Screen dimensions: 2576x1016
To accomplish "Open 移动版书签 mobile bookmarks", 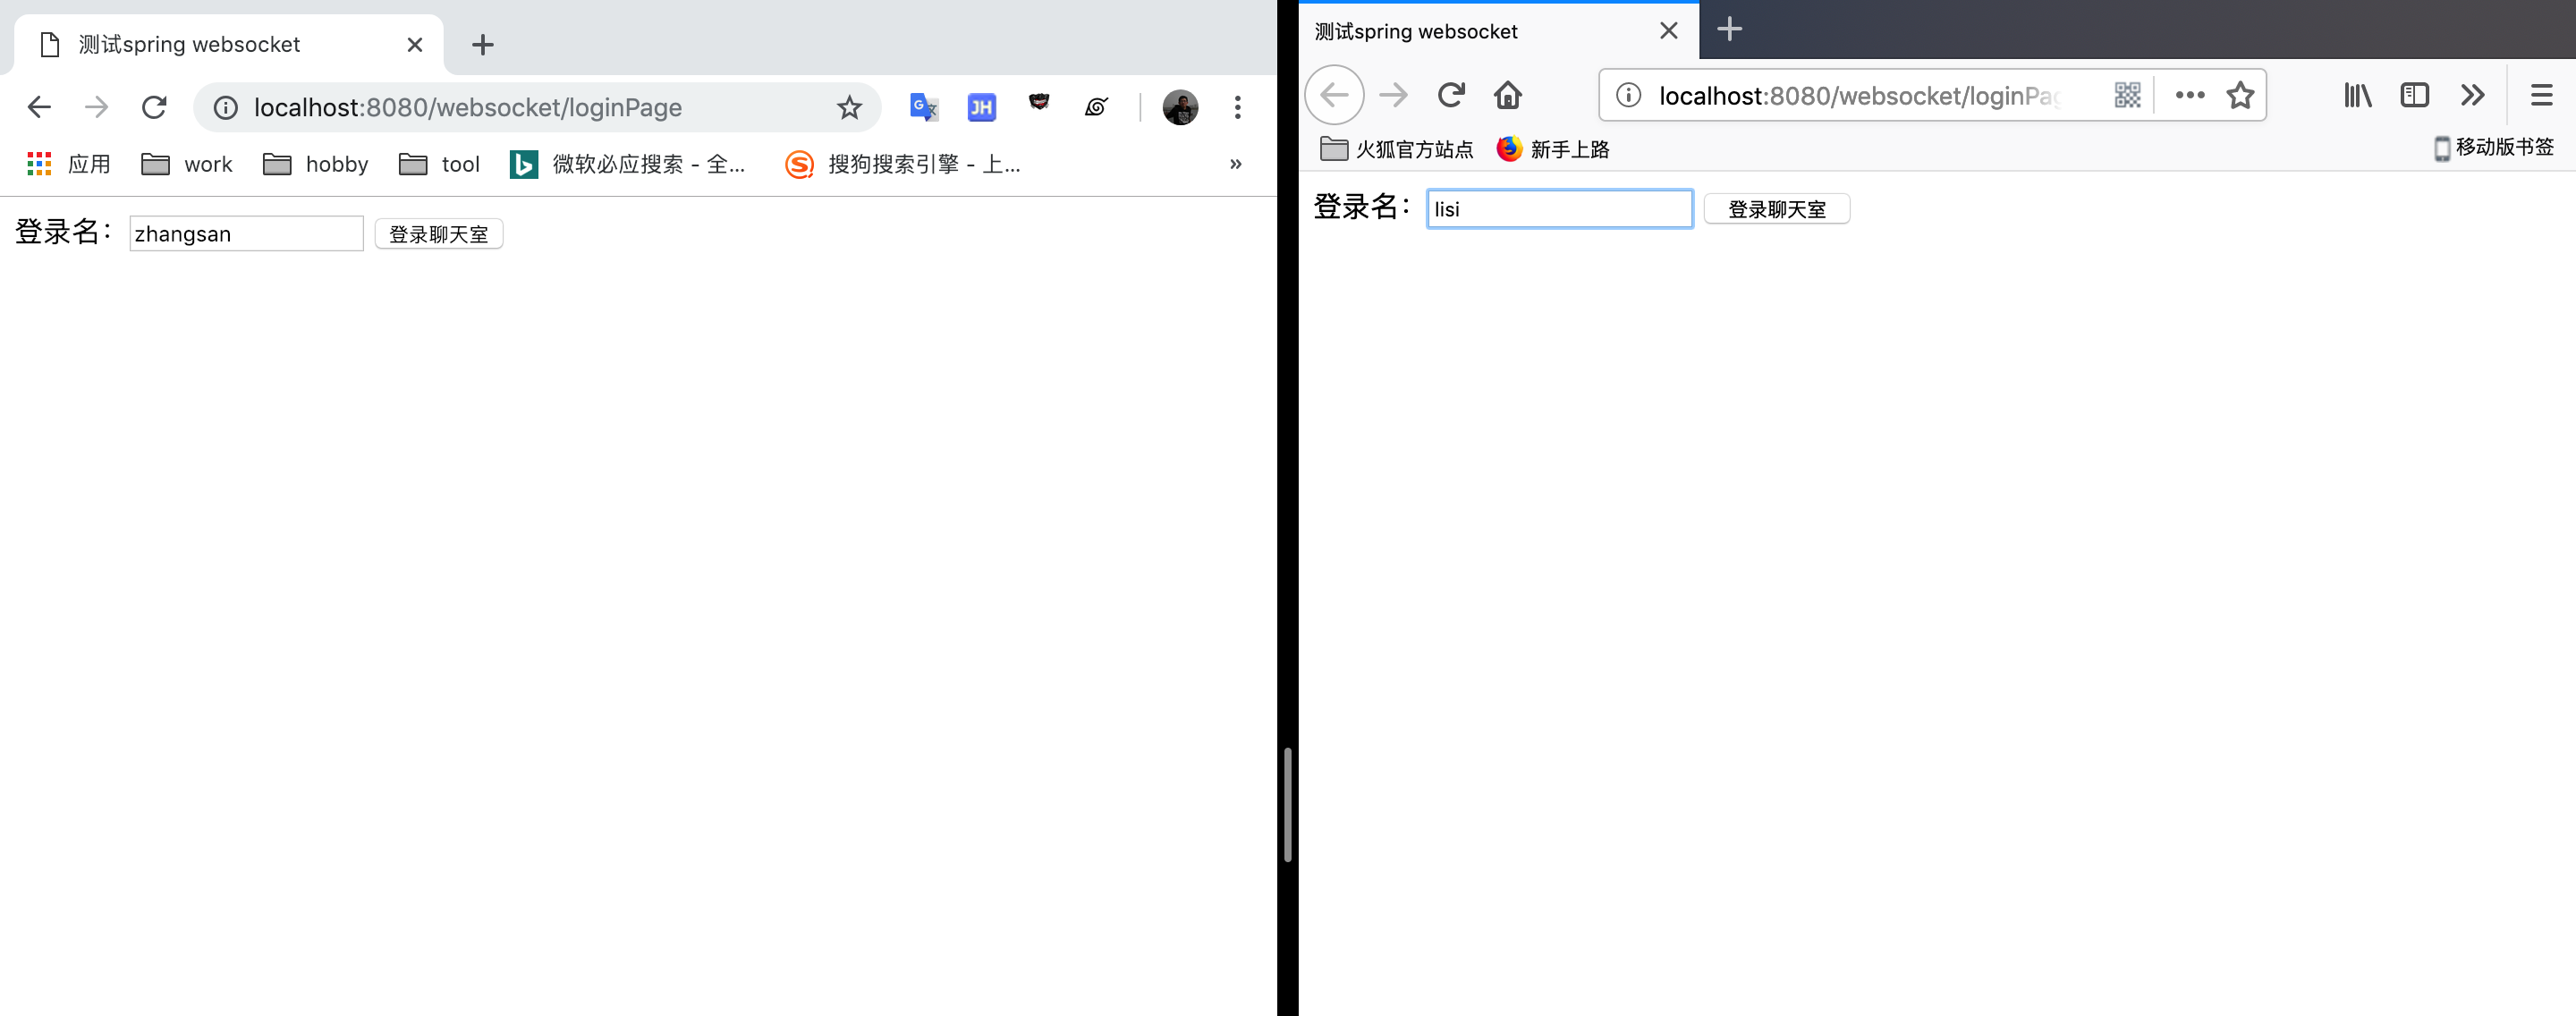I will click(2494, 148).
